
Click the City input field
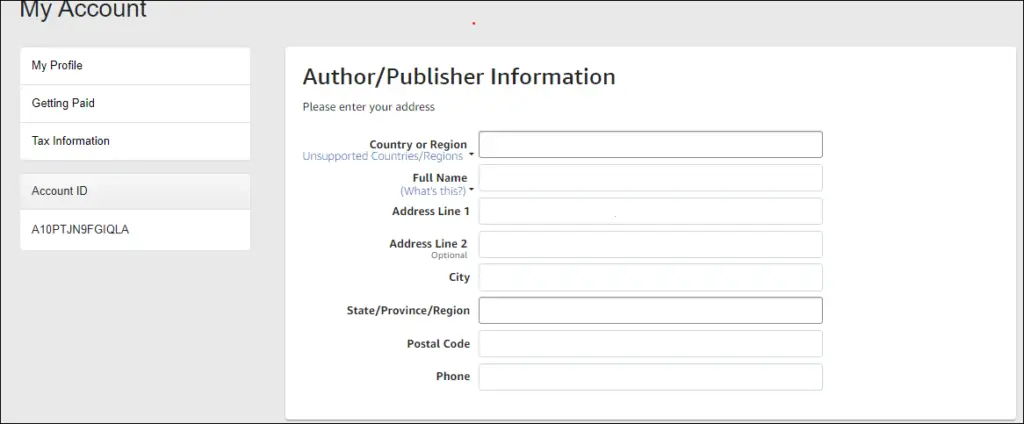click(x=650, y=277)
